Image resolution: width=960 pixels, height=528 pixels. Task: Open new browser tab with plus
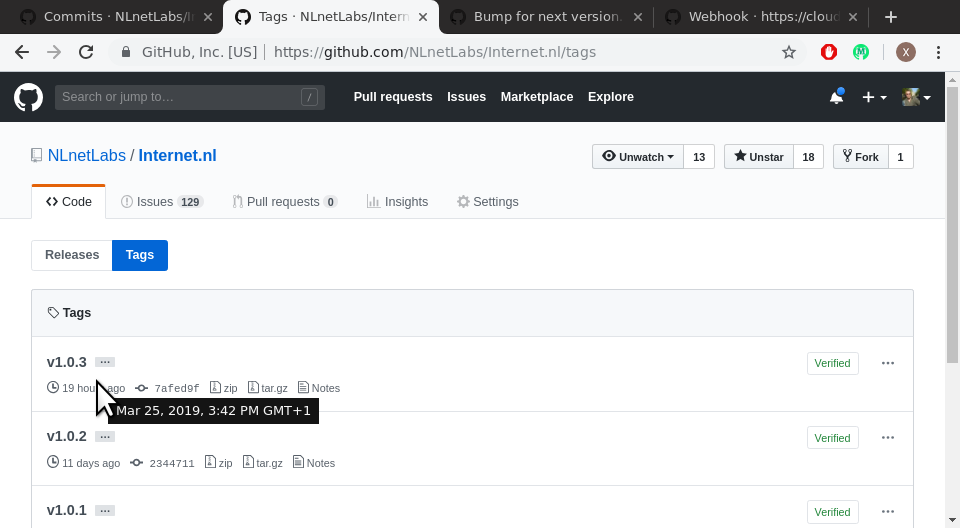[891, 17]
